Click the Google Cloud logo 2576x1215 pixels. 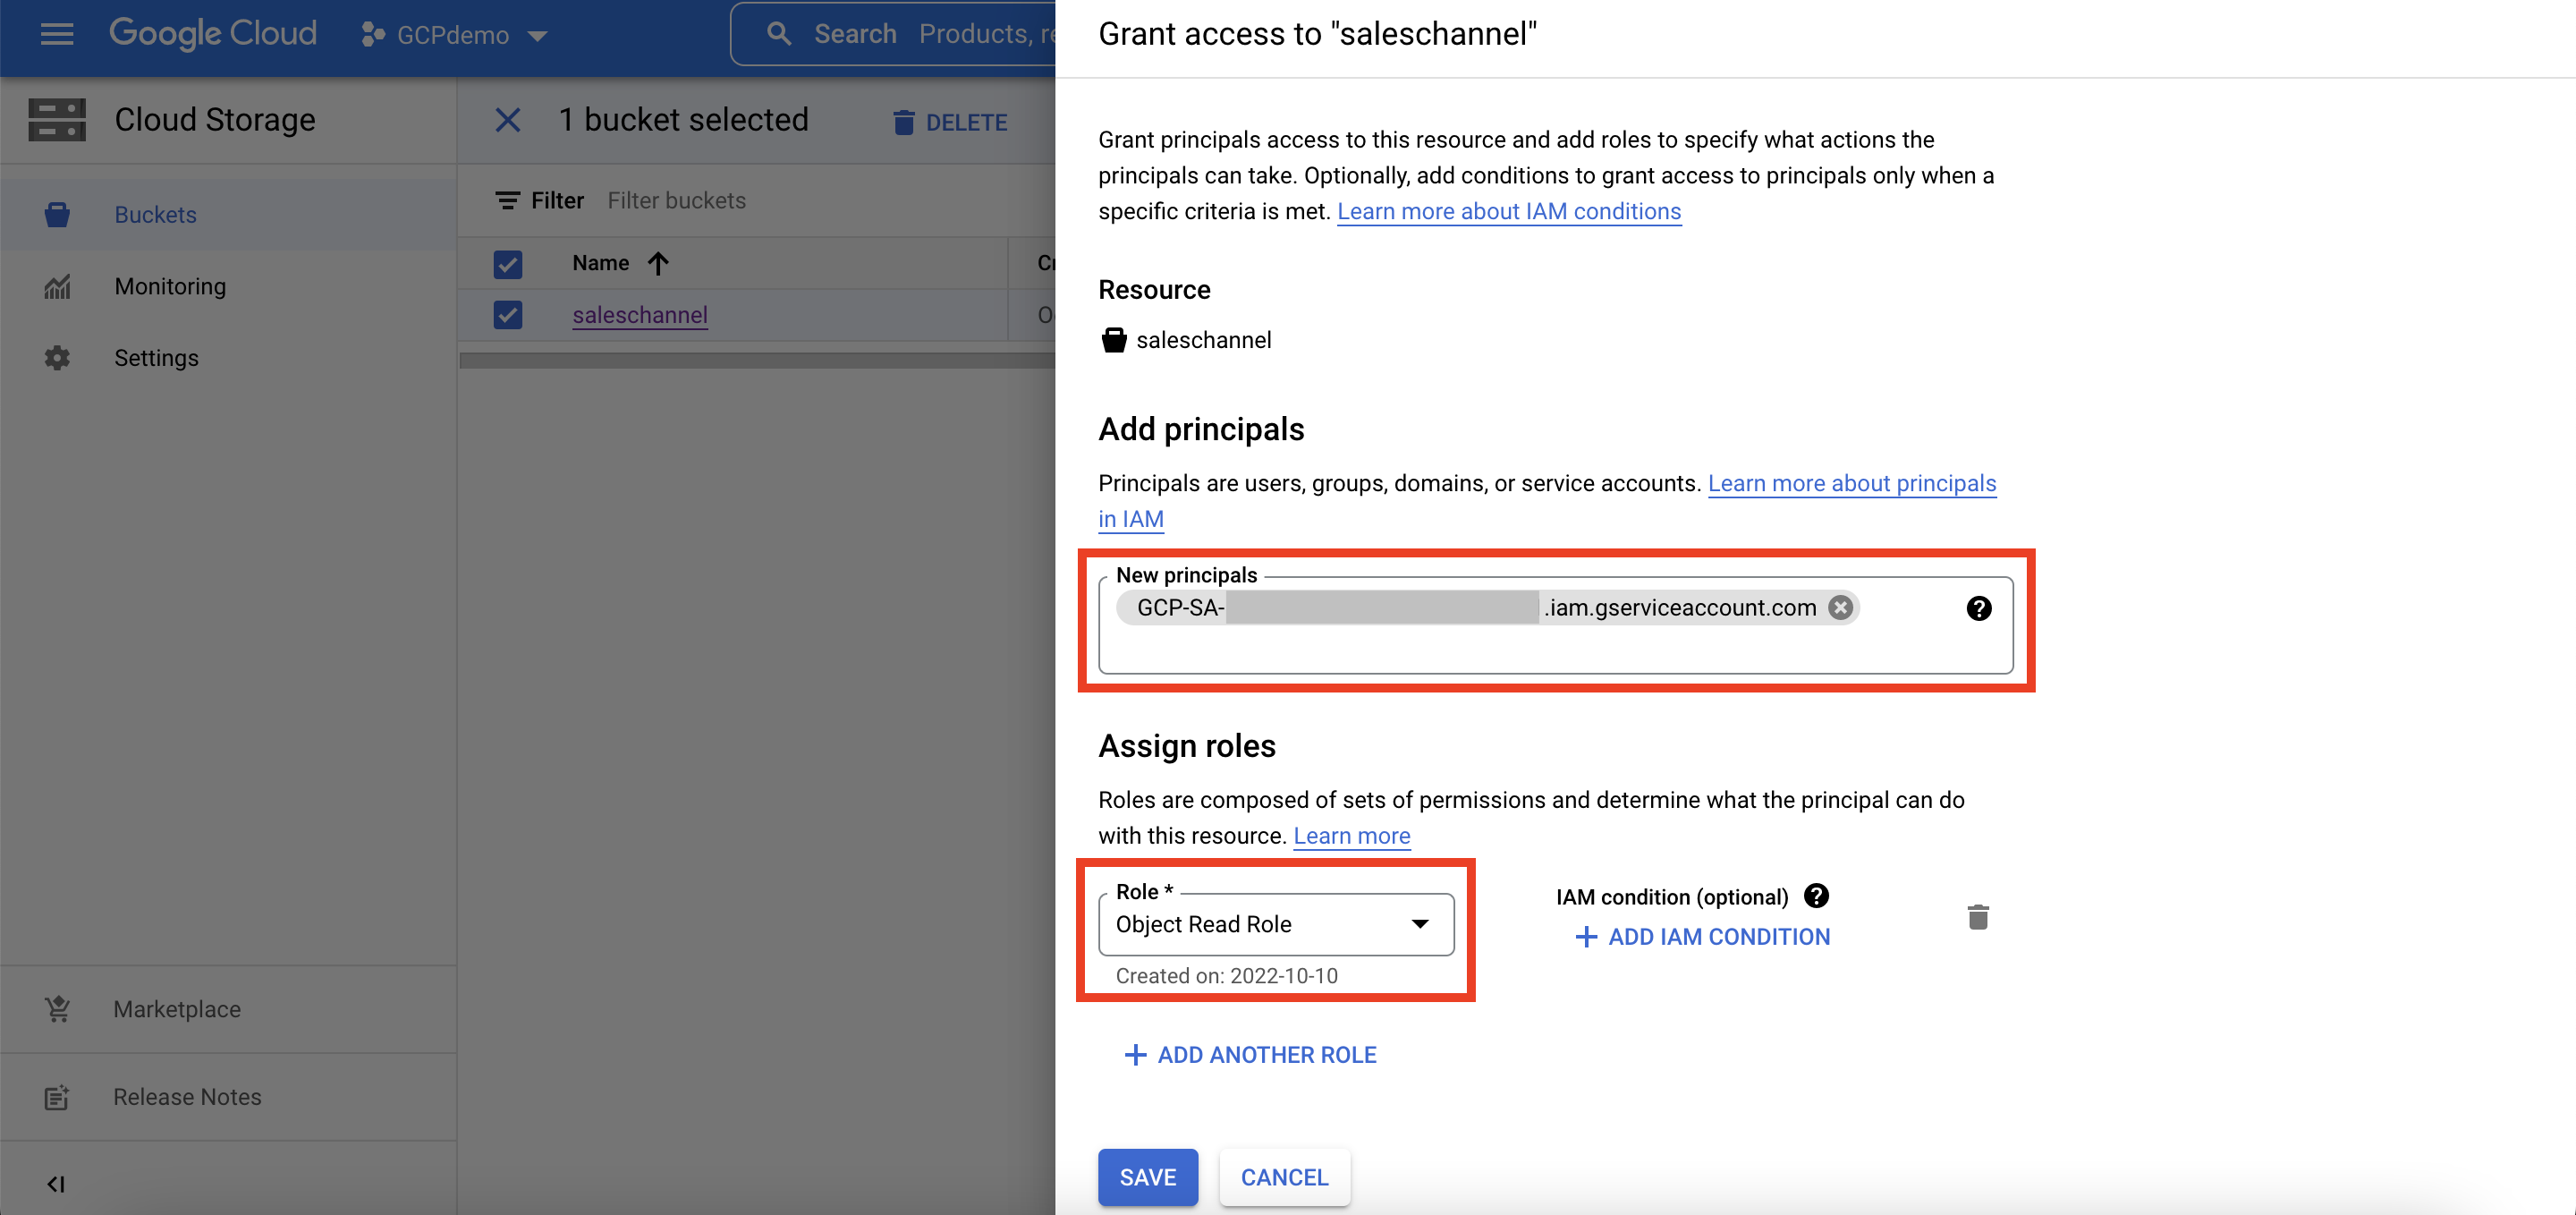(x=213, y=33)
